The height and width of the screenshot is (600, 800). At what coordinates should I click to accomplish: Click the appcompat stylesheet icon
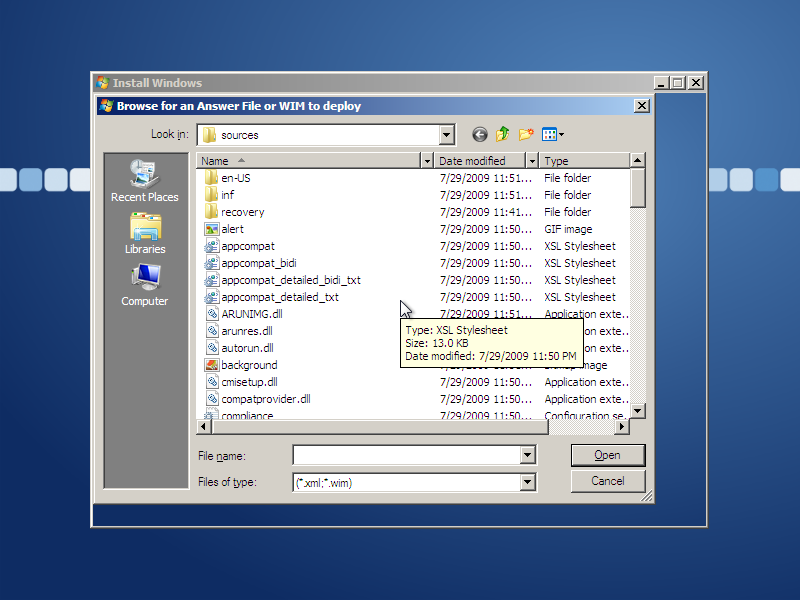click(211, 246)
